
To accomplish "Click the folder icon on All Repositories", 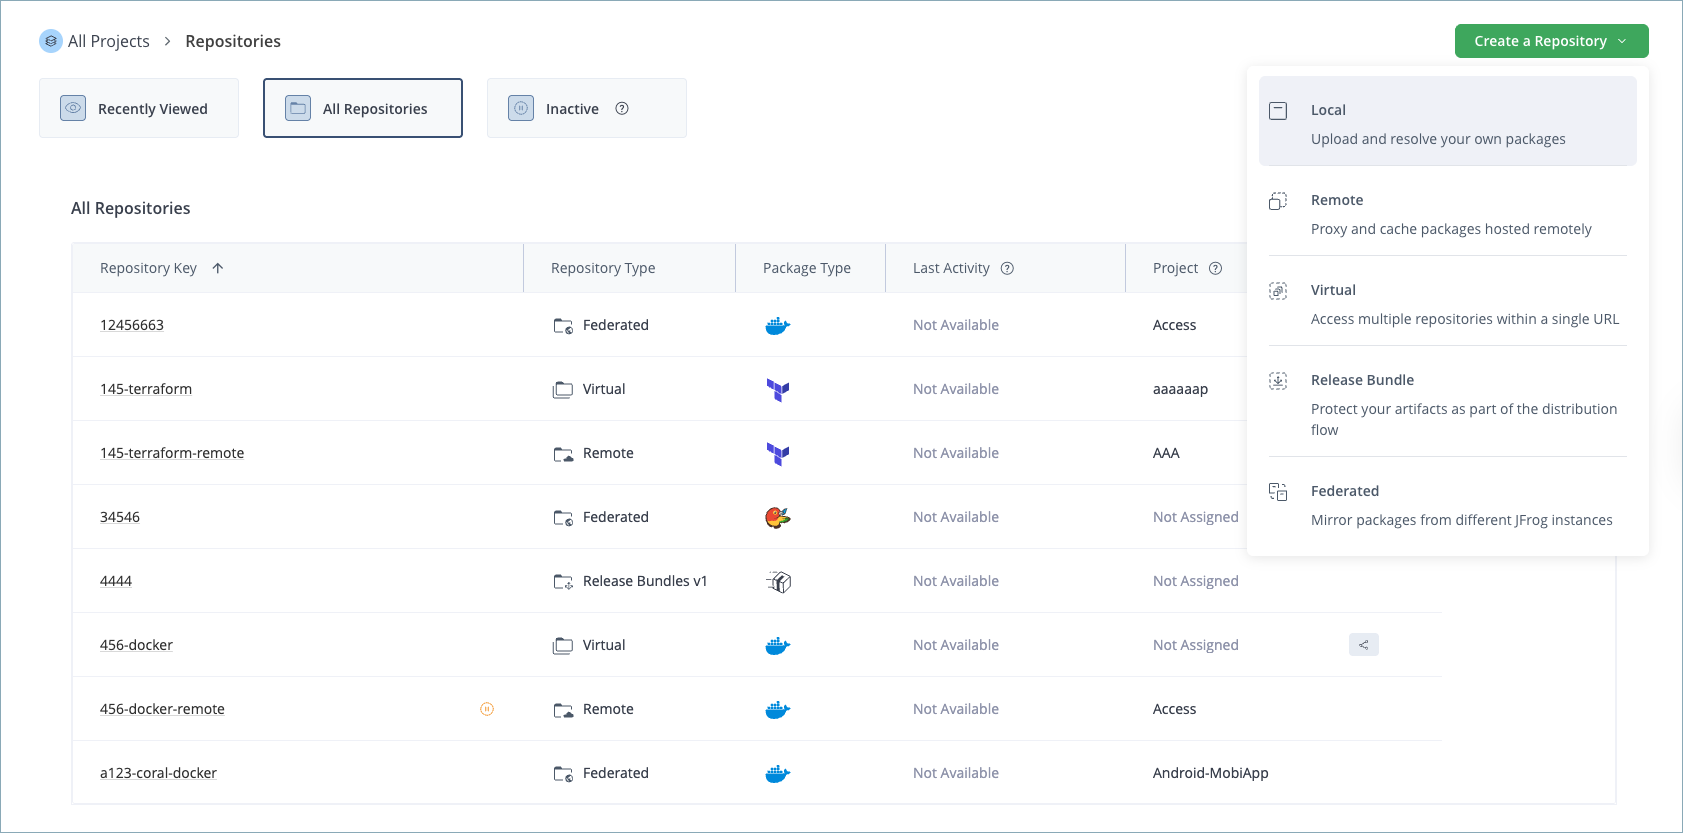I will pyautogui.click(x=298, y=108).
